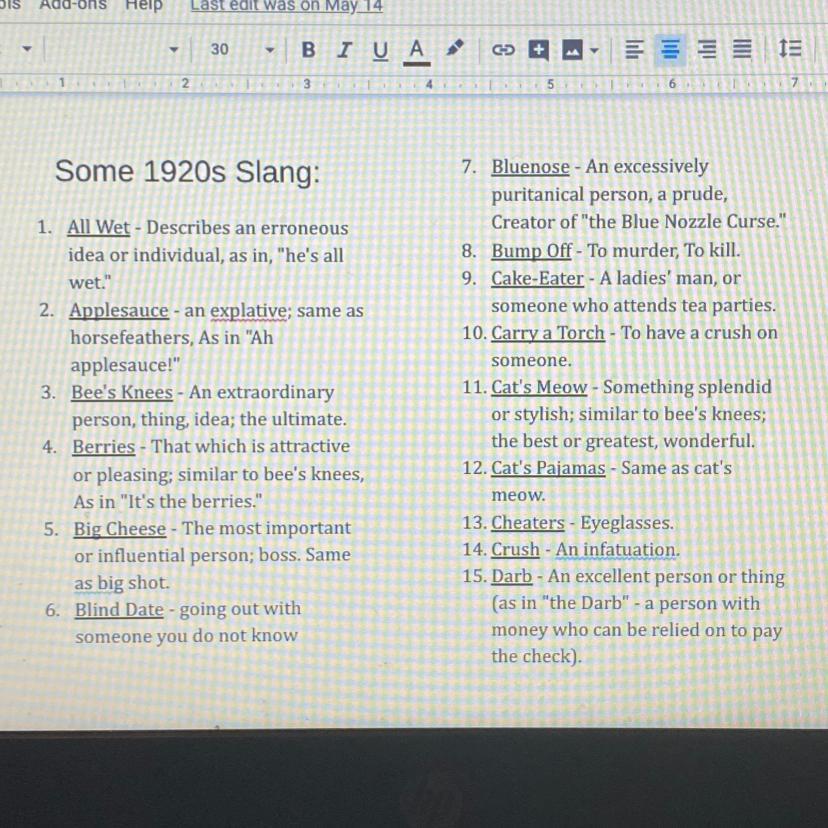Click the add comment icon
The height and width of the screenshot is (828, 828).
(538, 50)
